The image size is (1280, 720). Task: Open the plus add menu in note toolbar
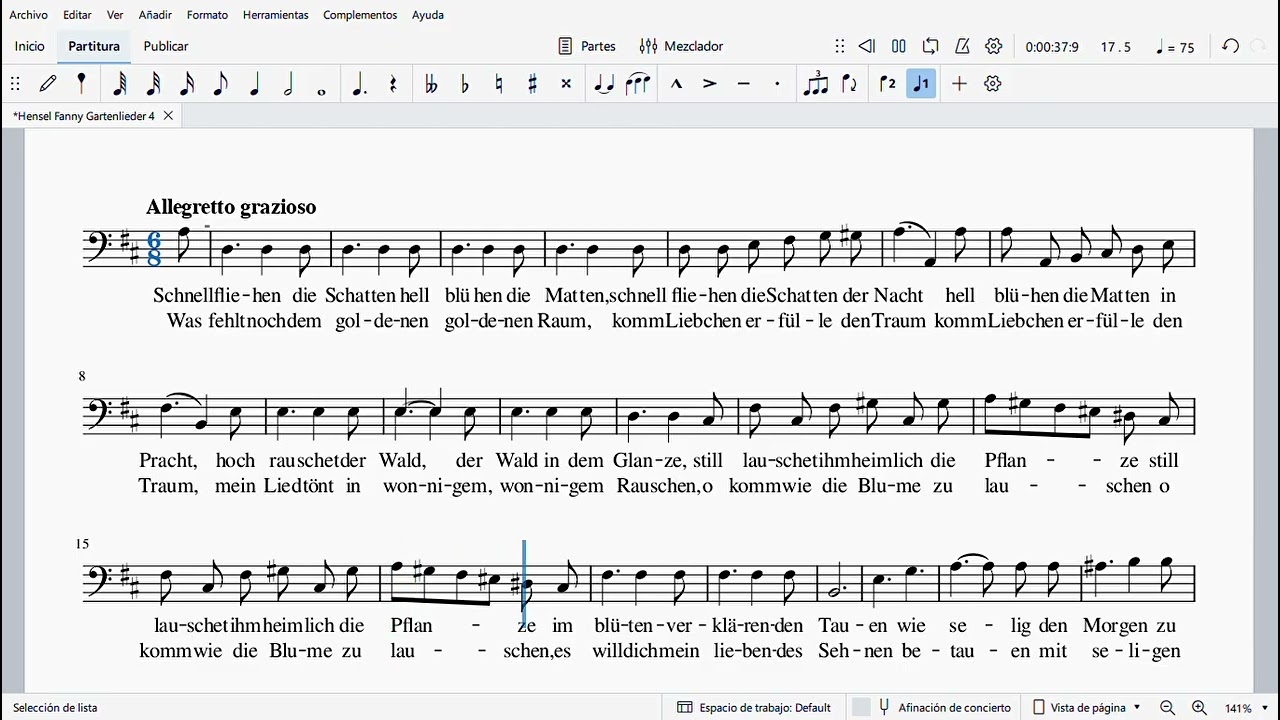(x=959, y=84)
